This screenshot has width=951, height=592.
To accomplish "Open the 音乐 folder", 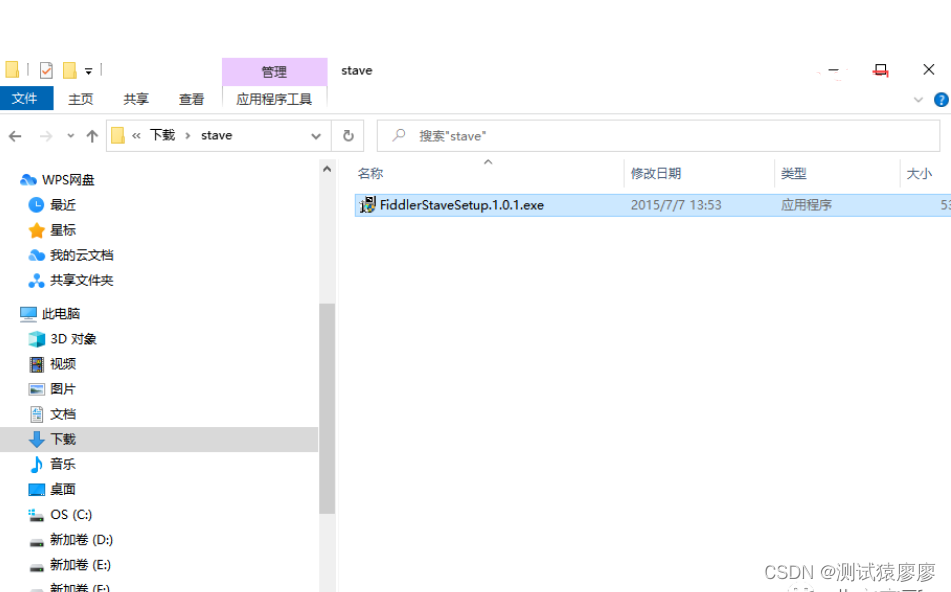I will [x=62, y=464].
